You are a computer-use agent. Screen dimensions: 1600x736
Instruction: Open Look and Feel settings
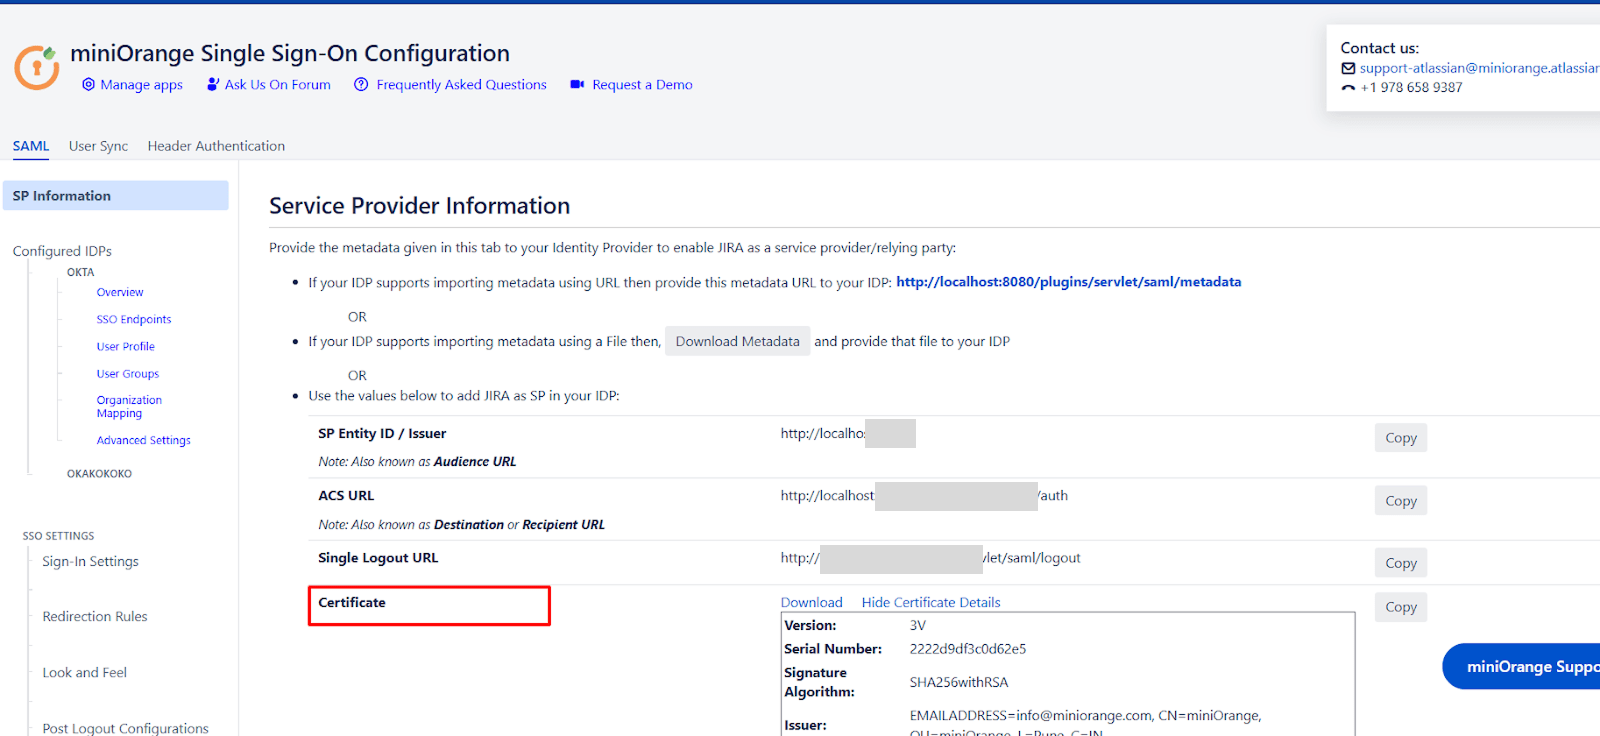coord(84,673)
